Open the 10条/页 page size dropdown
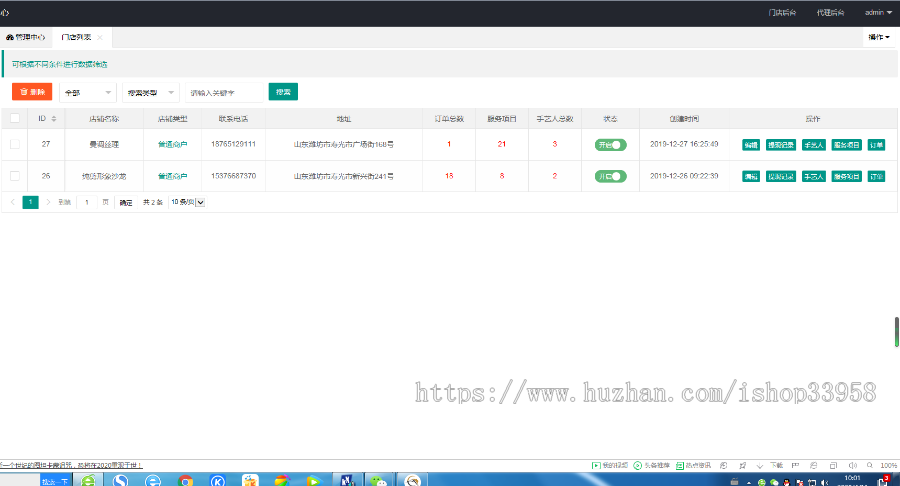This screenshot has height=486, width=900. point(188,202)
